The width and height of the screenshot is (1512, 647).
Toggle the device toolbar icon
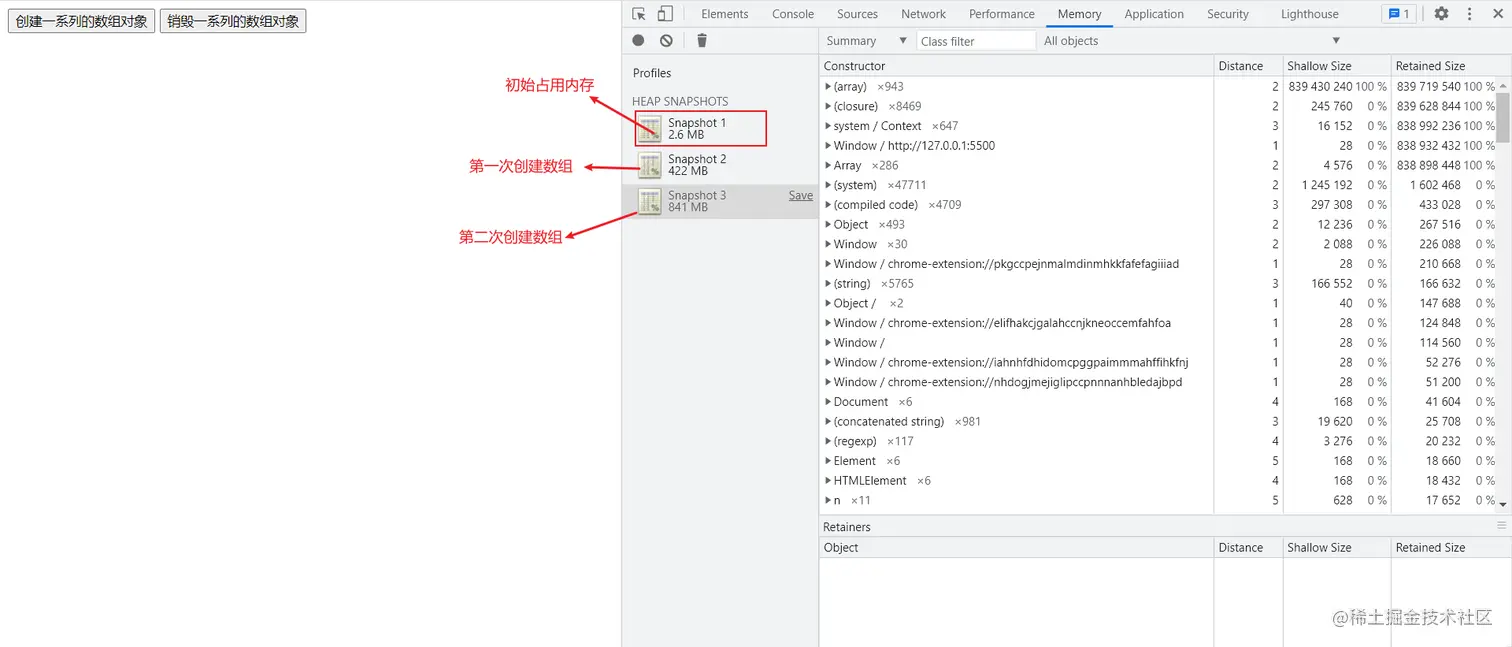pyautogui.click(x=665, y=14)
